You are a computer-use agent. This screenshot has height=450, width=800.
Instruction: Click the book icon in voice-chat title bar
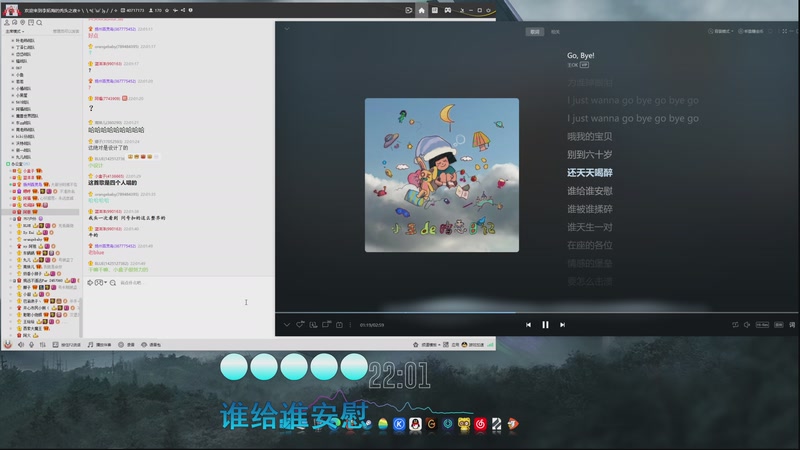click(x=435, y=10)
